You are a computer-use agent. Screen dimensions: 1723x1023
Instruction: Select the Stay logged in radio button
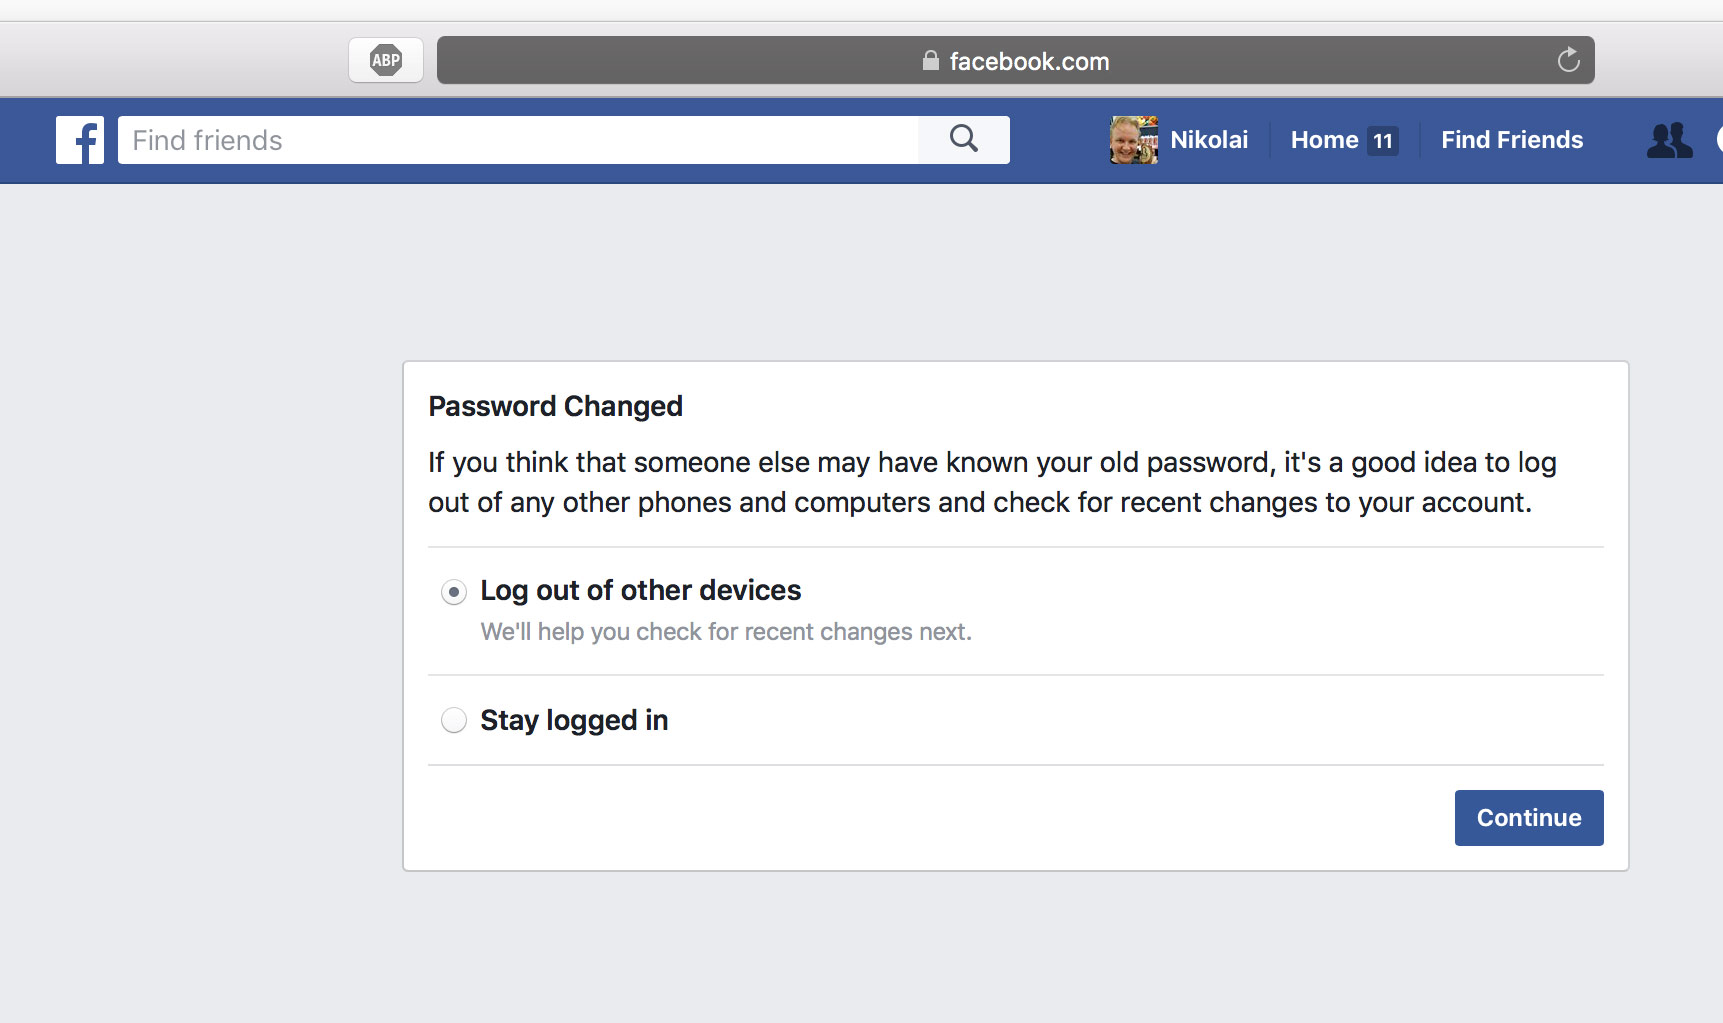[x=453, y=720]
